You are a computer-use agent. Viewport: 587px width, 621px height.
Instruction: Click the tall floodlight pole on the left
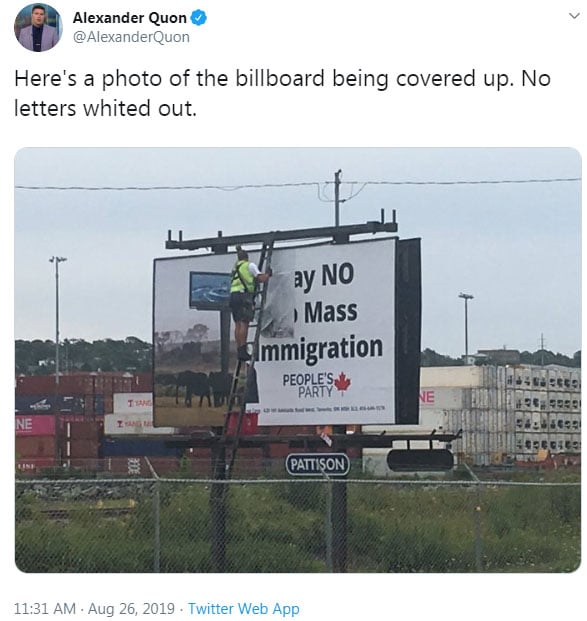coord(57,315)
